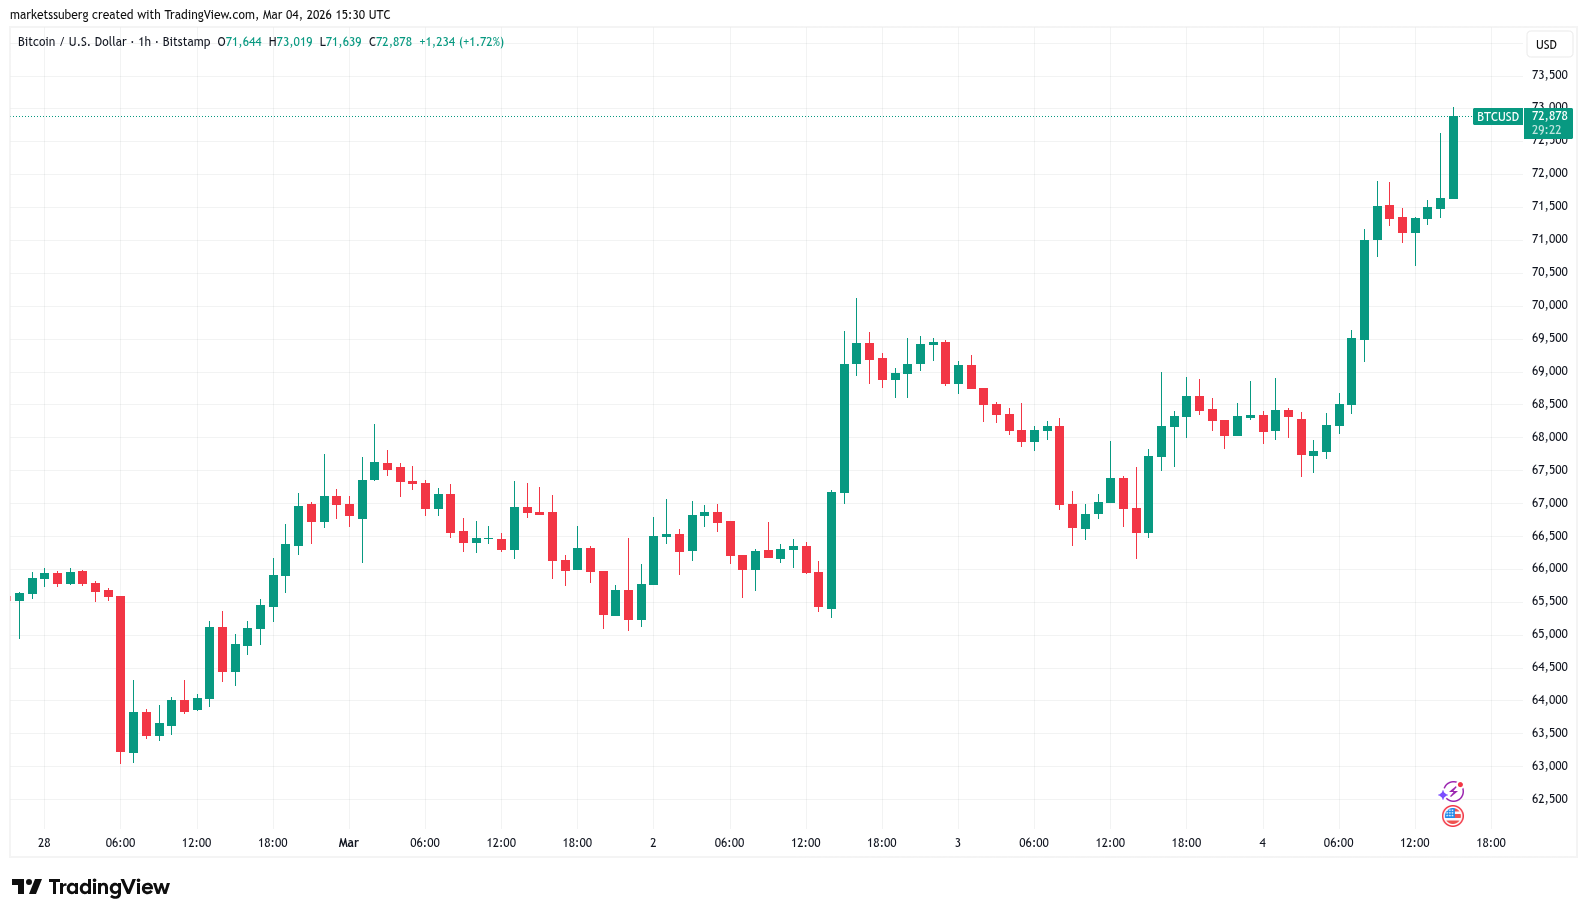Click the 73,500 price axis label
1587x917 pixels.
click(1549, 75)
